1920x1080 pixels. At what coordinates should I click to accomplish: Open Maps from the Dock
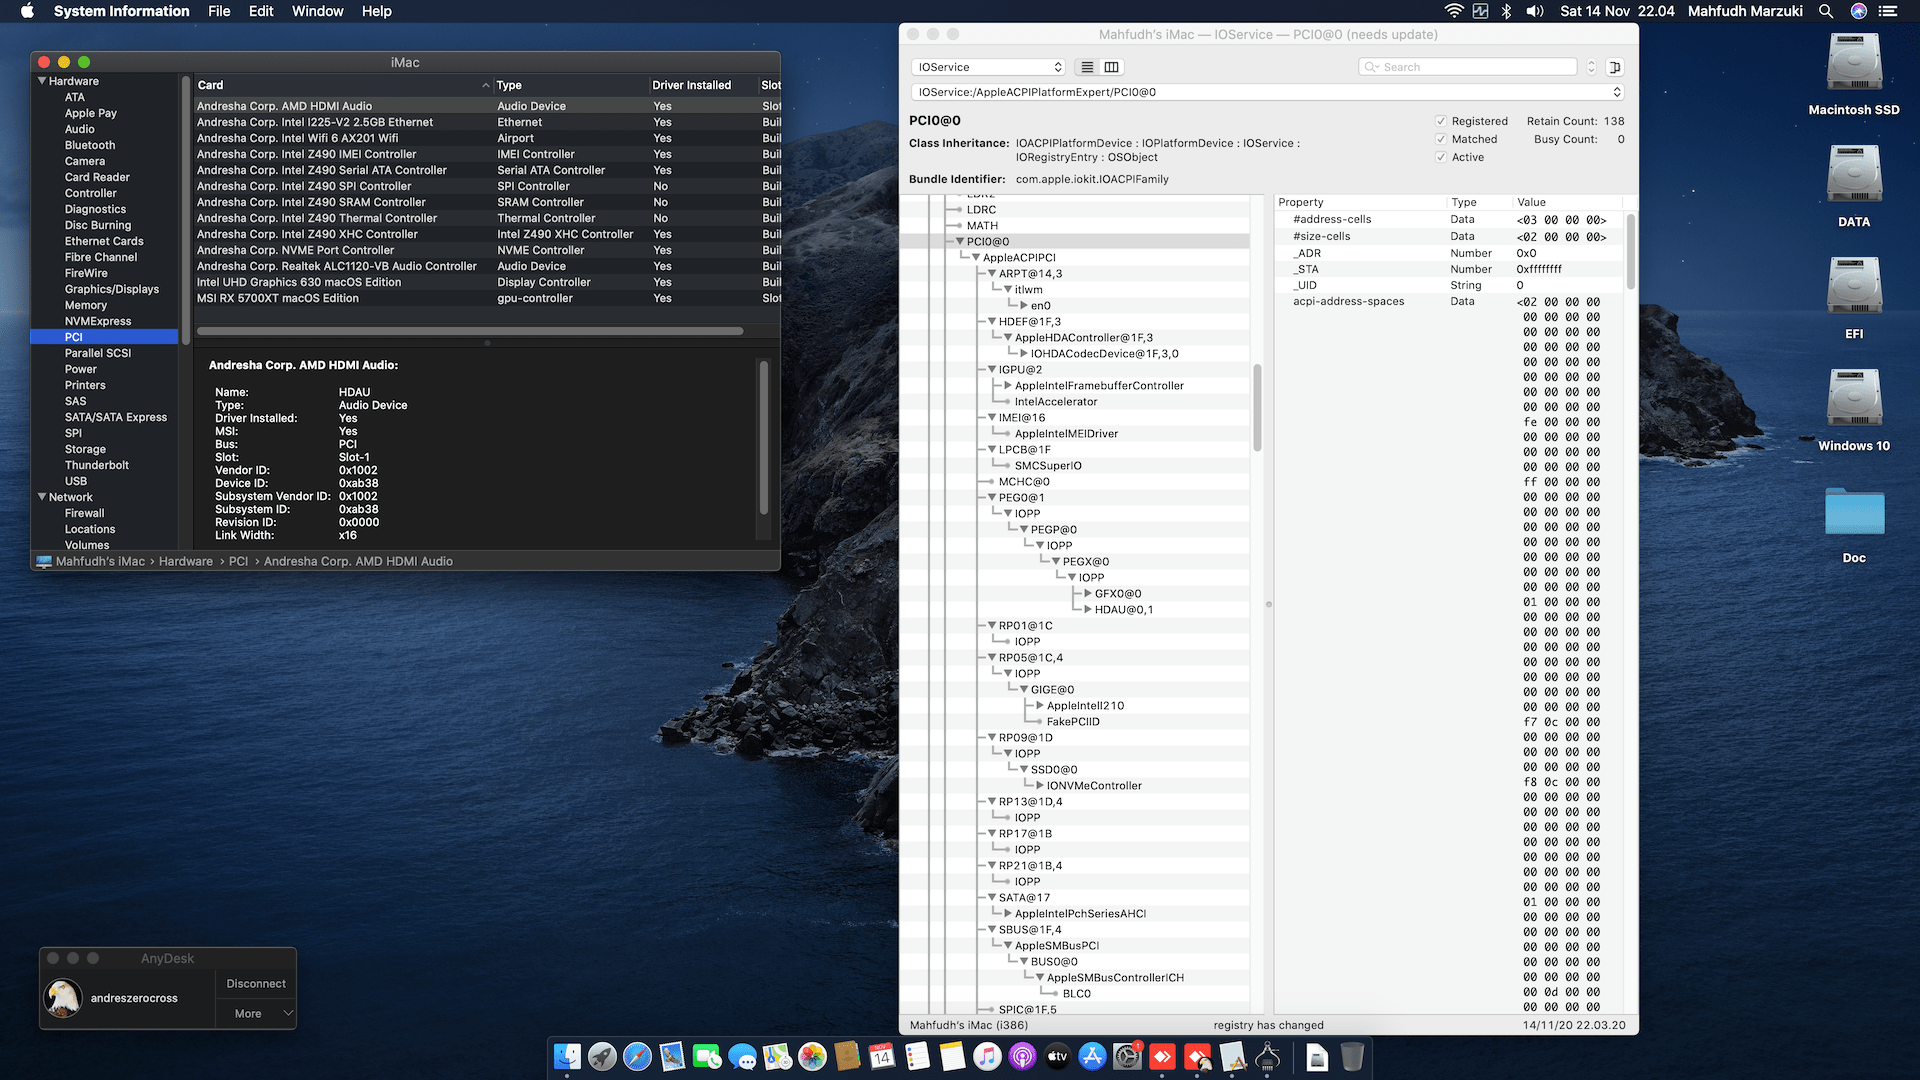[x=777, y=1056]
